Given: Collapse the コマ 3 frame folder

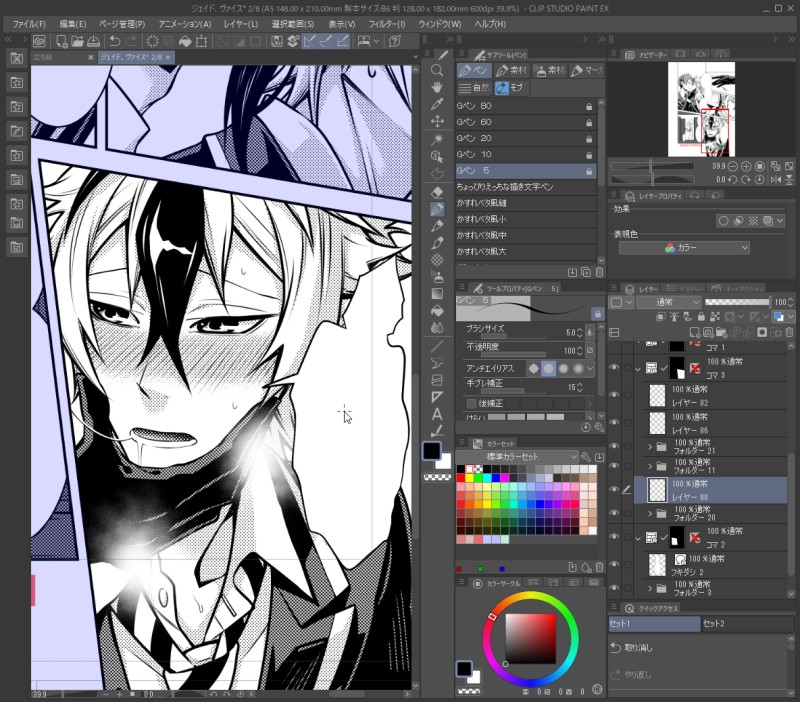Looking at the screenshot, I should tap(638, 368).
